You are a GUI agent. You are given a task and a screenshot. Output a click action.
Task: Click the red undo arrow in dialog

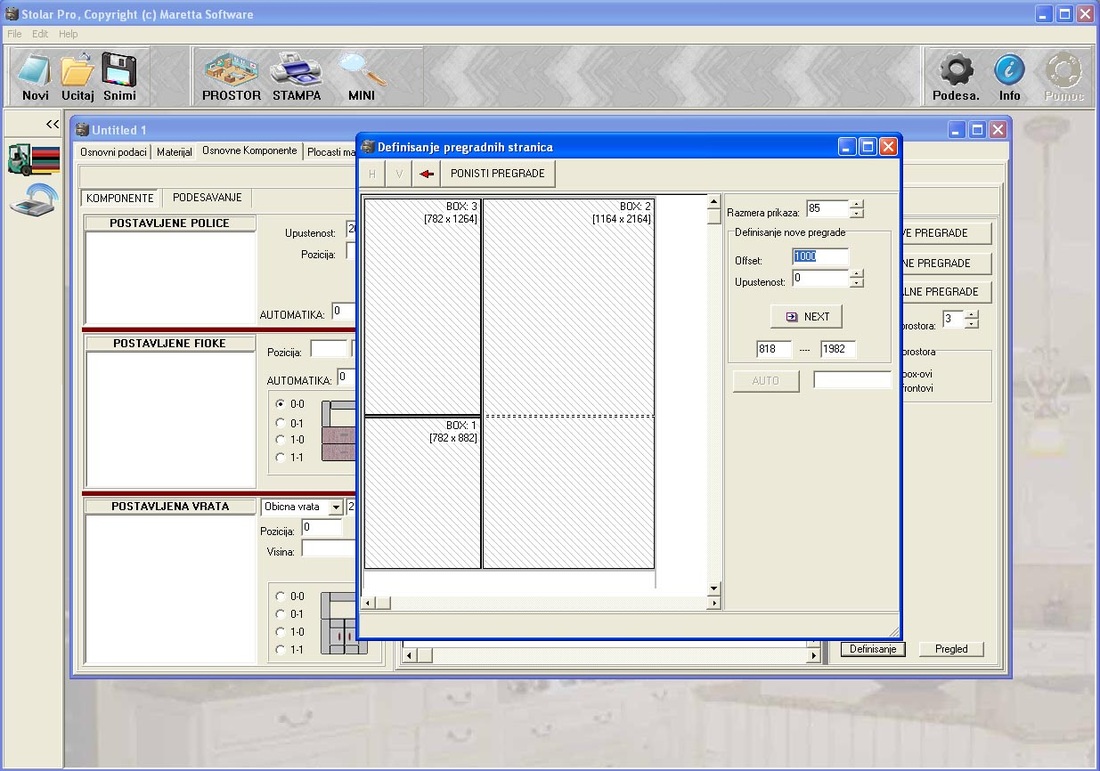point(427,174)
